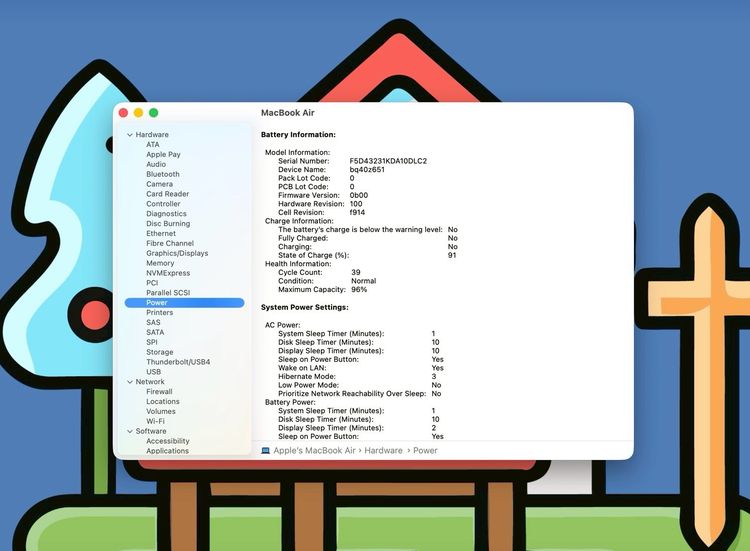Select Bluetooth in the Hardware list
750x551 pixels.
(x=163, y=174)
